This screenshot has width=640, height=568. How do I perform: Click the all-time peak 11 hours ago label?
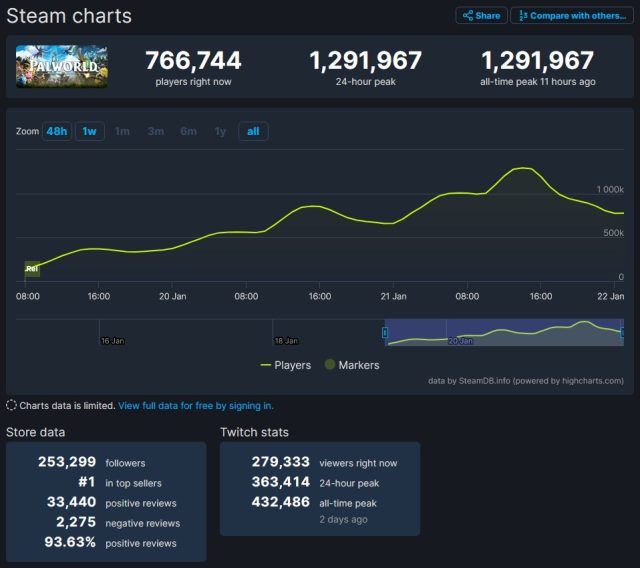(x=538, y=82)
